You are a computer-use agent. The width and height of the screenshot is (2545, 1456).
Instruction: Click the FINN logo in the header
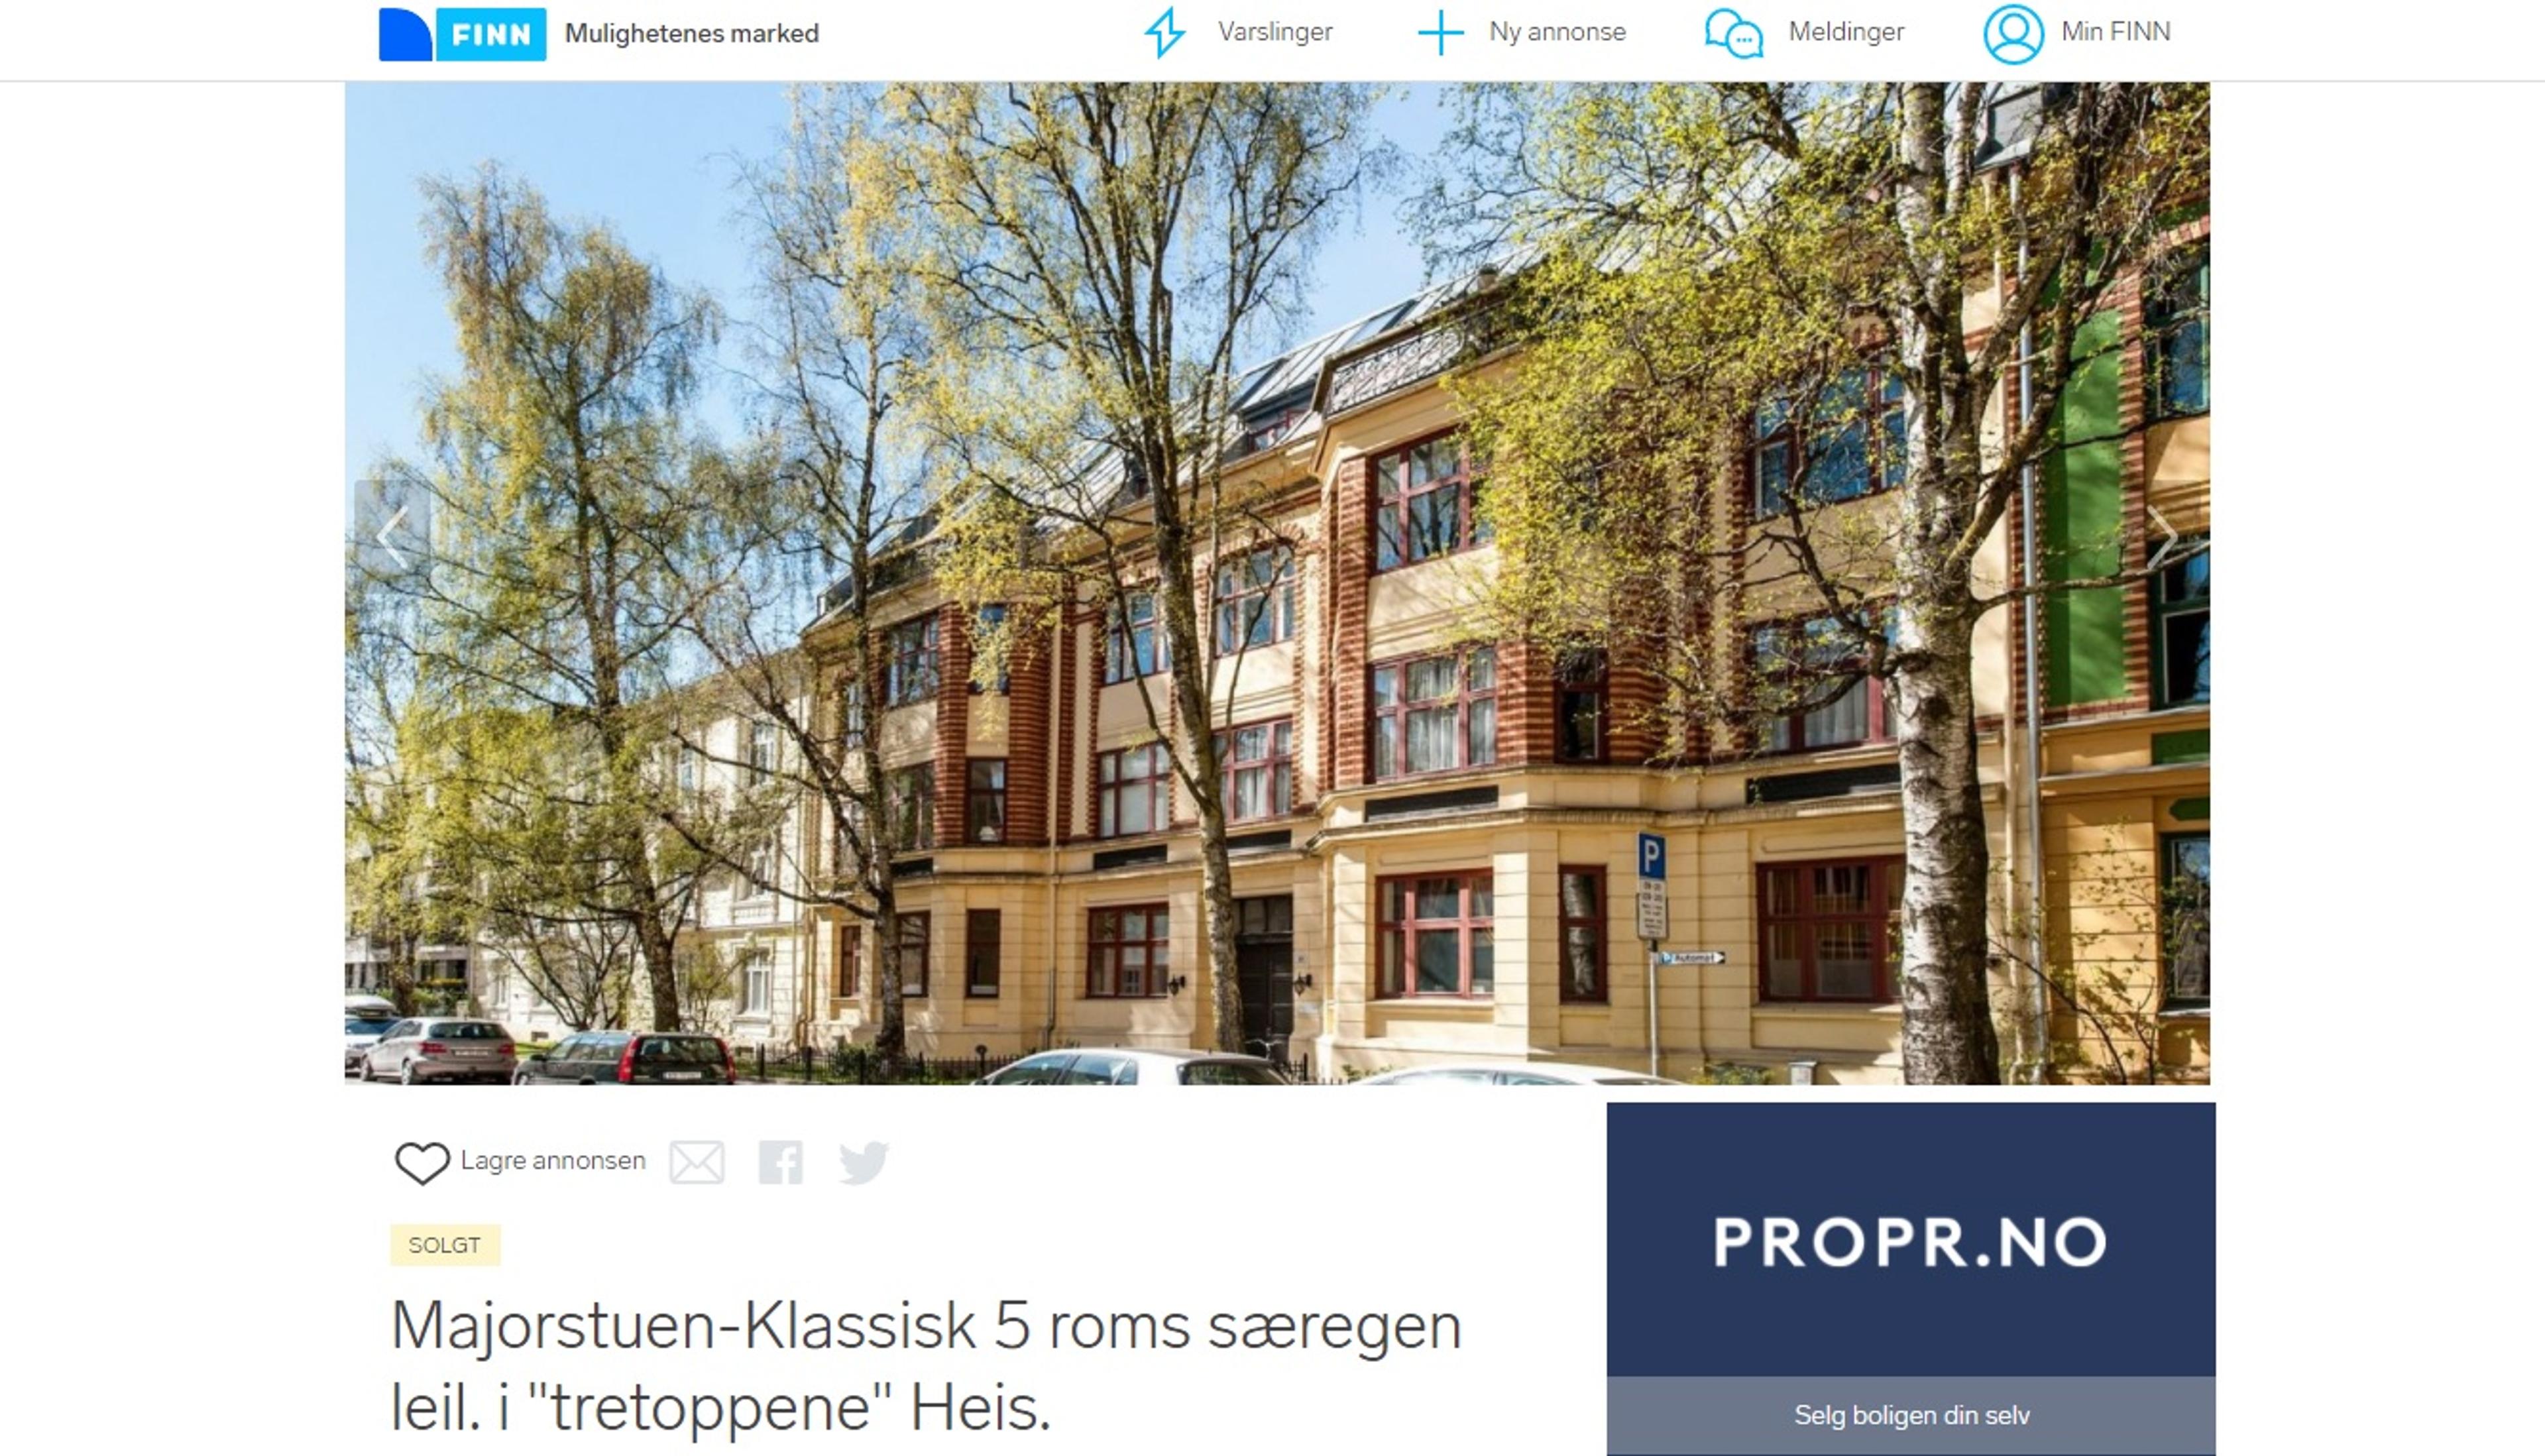tap(462, 34)
